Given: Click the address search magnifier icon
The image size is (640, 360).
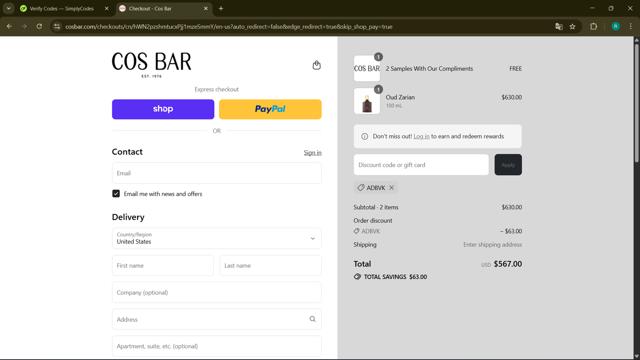Looking at the screenshot, I should tap(312, 319).
